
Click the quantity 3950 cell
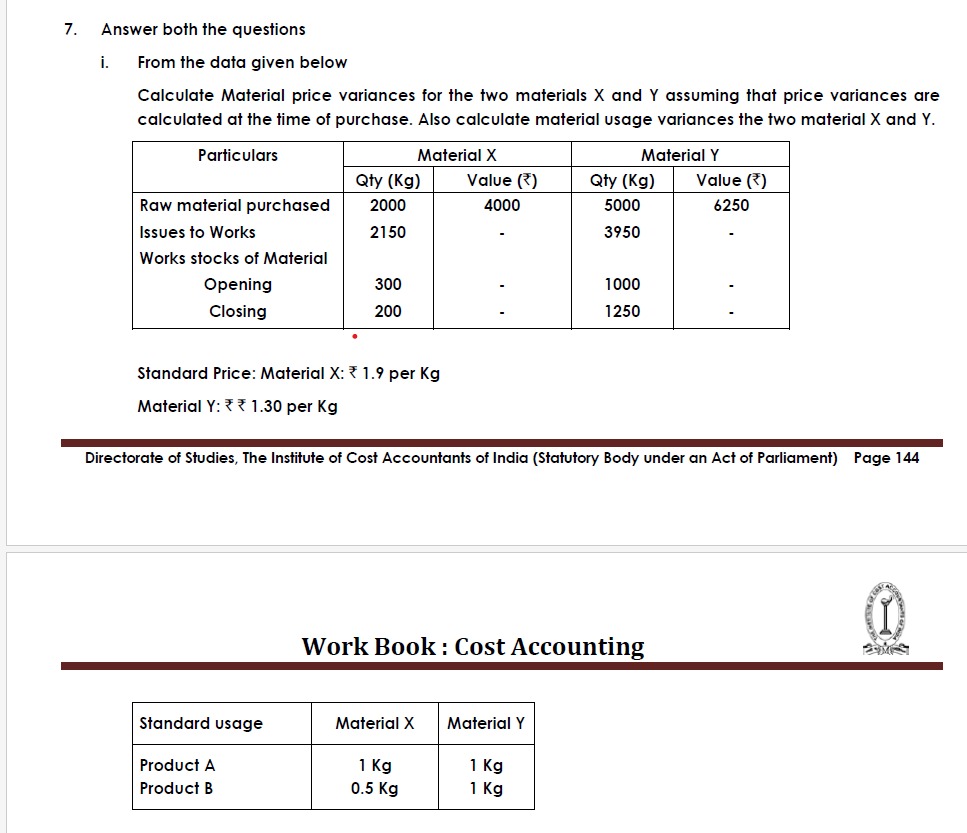pyautogui.click(x=622, y=232)
